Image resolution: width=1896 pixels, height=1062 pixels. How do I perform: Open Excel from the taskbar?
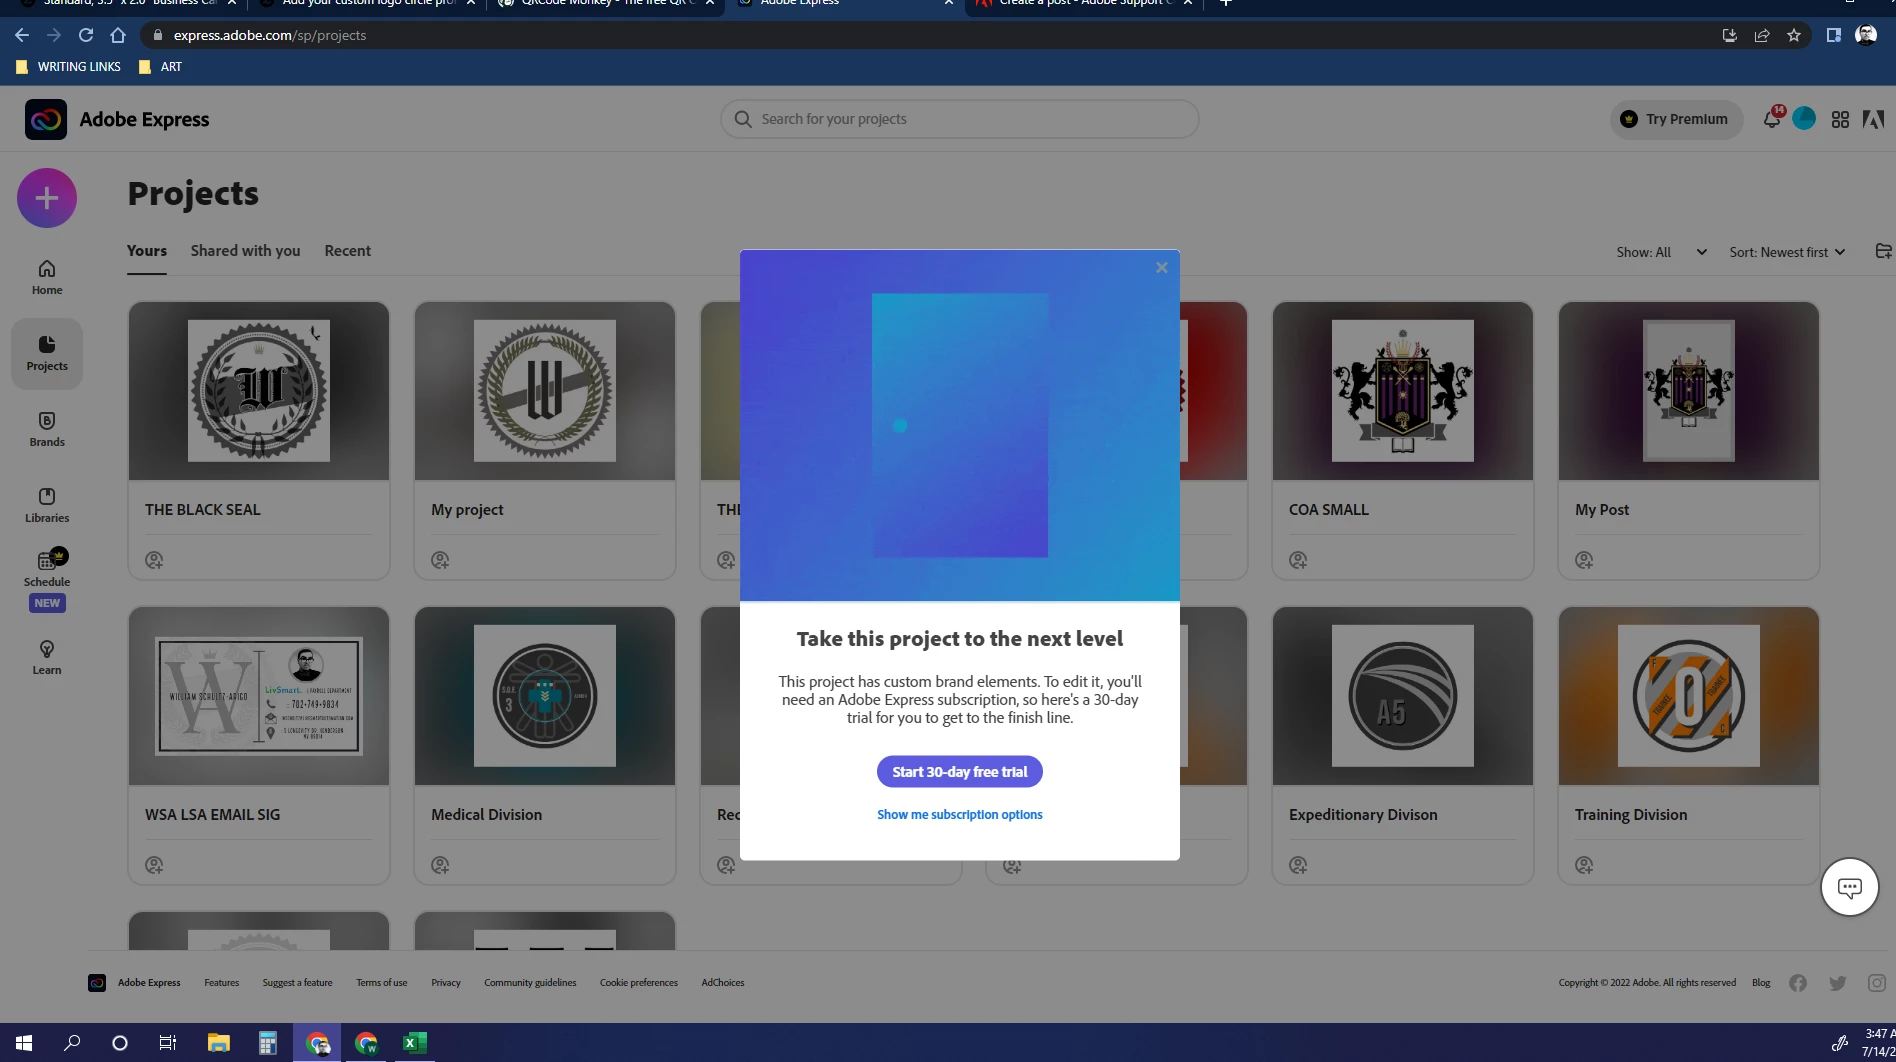(413, 1043)
